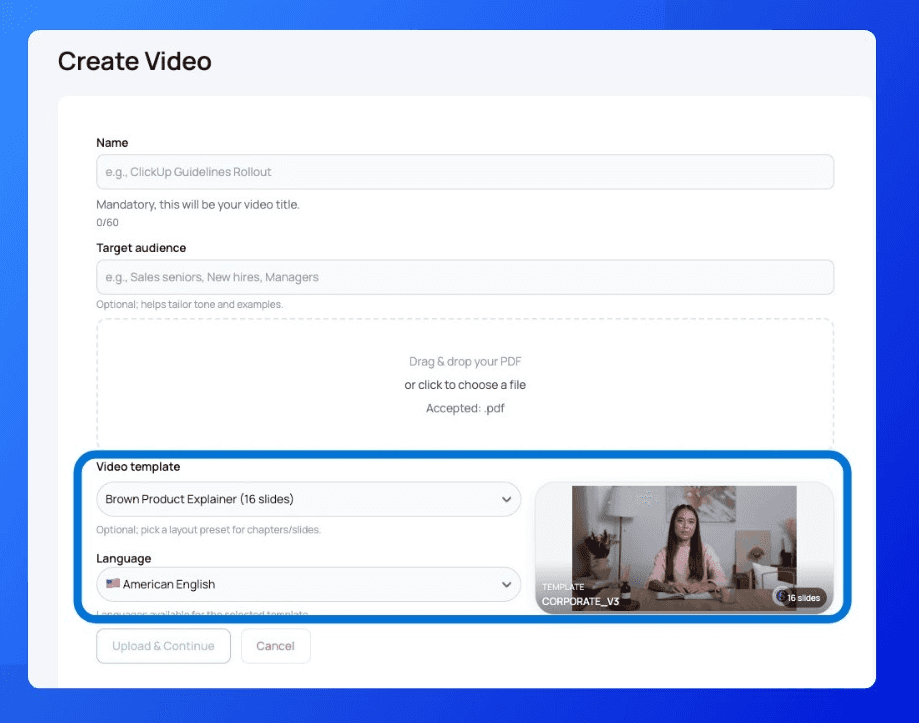This screenshot has height=723, width=919.
Task: Click the Cancel button
Action: pyautogui.click(x=275, y=646)
